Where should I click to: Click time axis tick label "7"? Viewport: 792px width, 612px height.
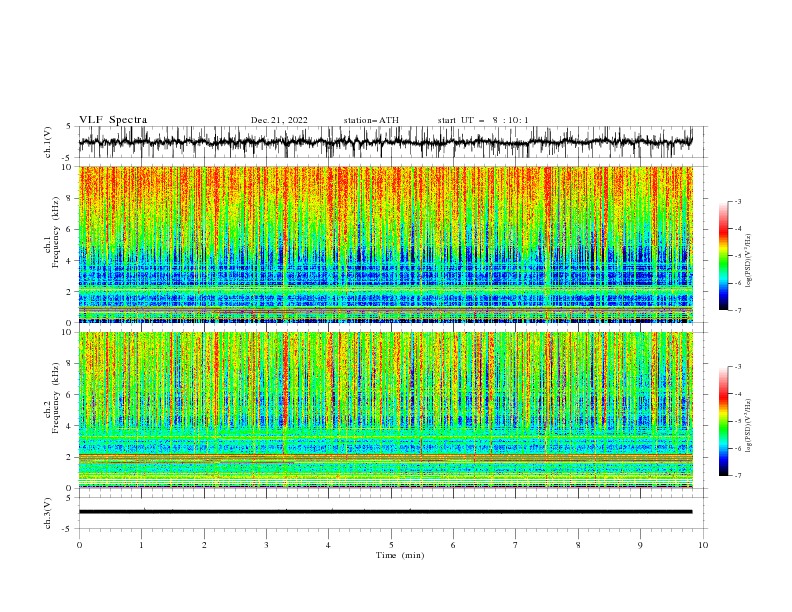tap(516, 545)
